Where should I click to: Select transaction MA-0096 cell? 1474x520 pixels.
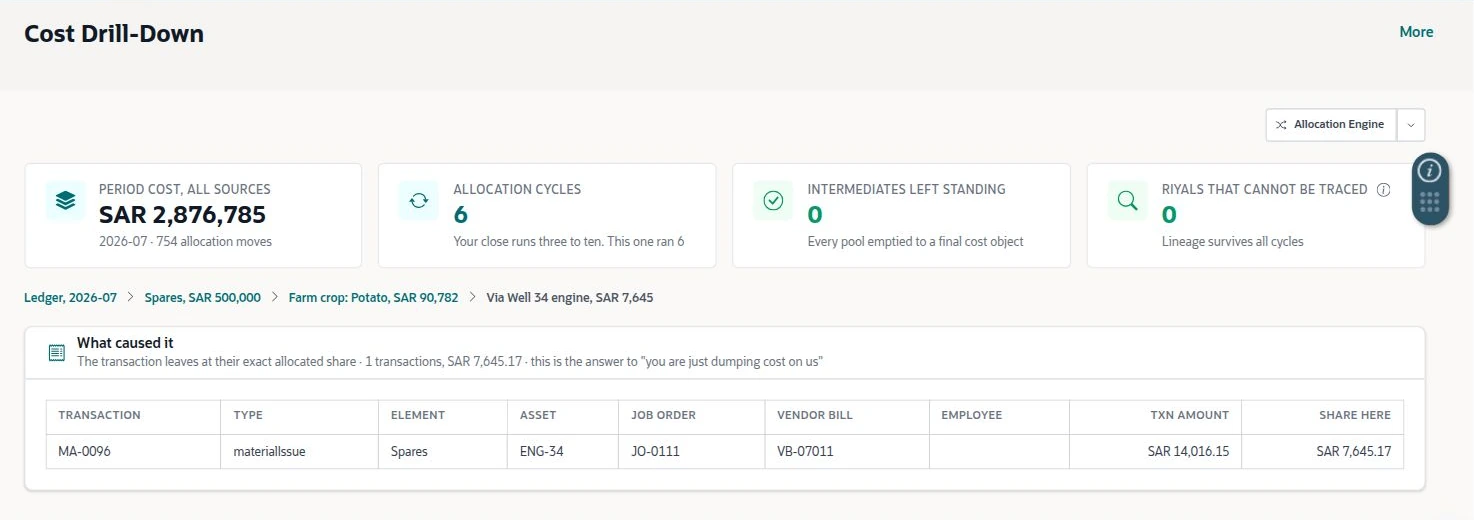pyautogui.click(x=133, y=451)
